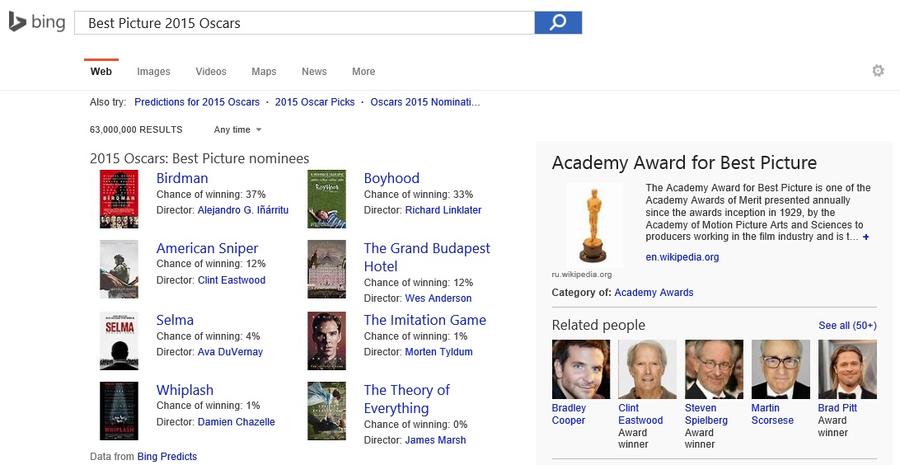Select the Web tab

101,72
